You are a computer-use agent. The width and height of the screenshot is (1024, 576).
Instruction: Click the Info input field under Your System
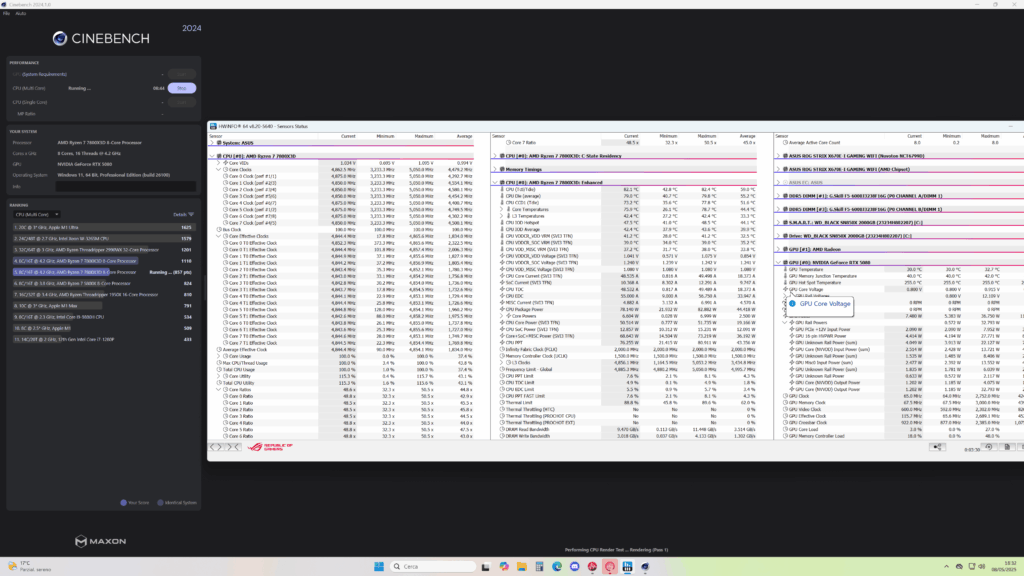pyautogui.click(x=125, y=186)
